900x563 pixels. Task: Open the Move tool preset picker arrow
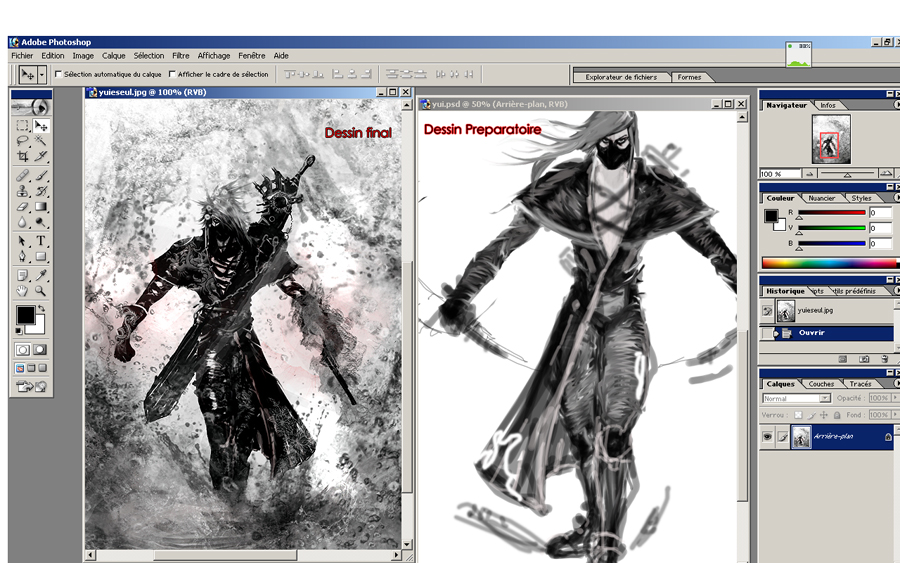(x=42, y=75)
